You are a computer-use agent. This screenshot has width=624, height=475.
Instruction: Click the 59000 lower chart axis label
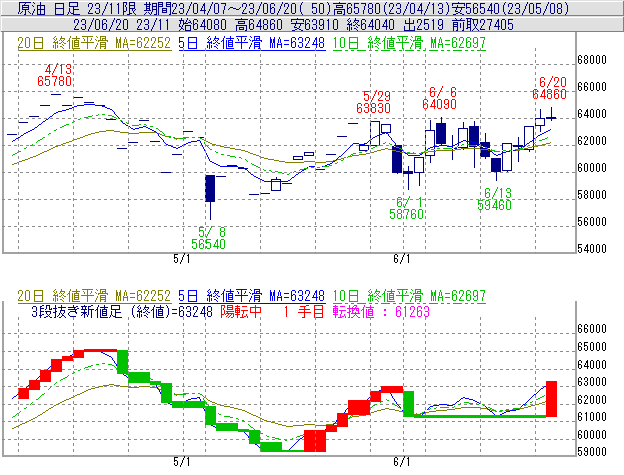pyautogui.click(x=592, y=452)
